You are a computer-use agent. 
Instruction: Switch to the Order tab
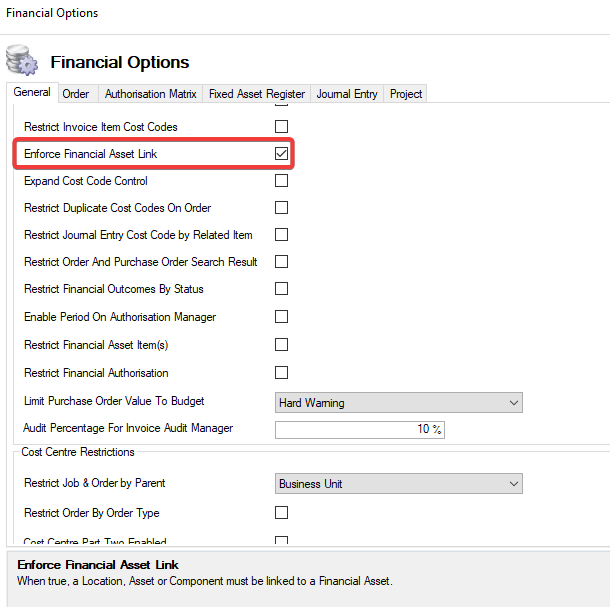click(76, 94)
